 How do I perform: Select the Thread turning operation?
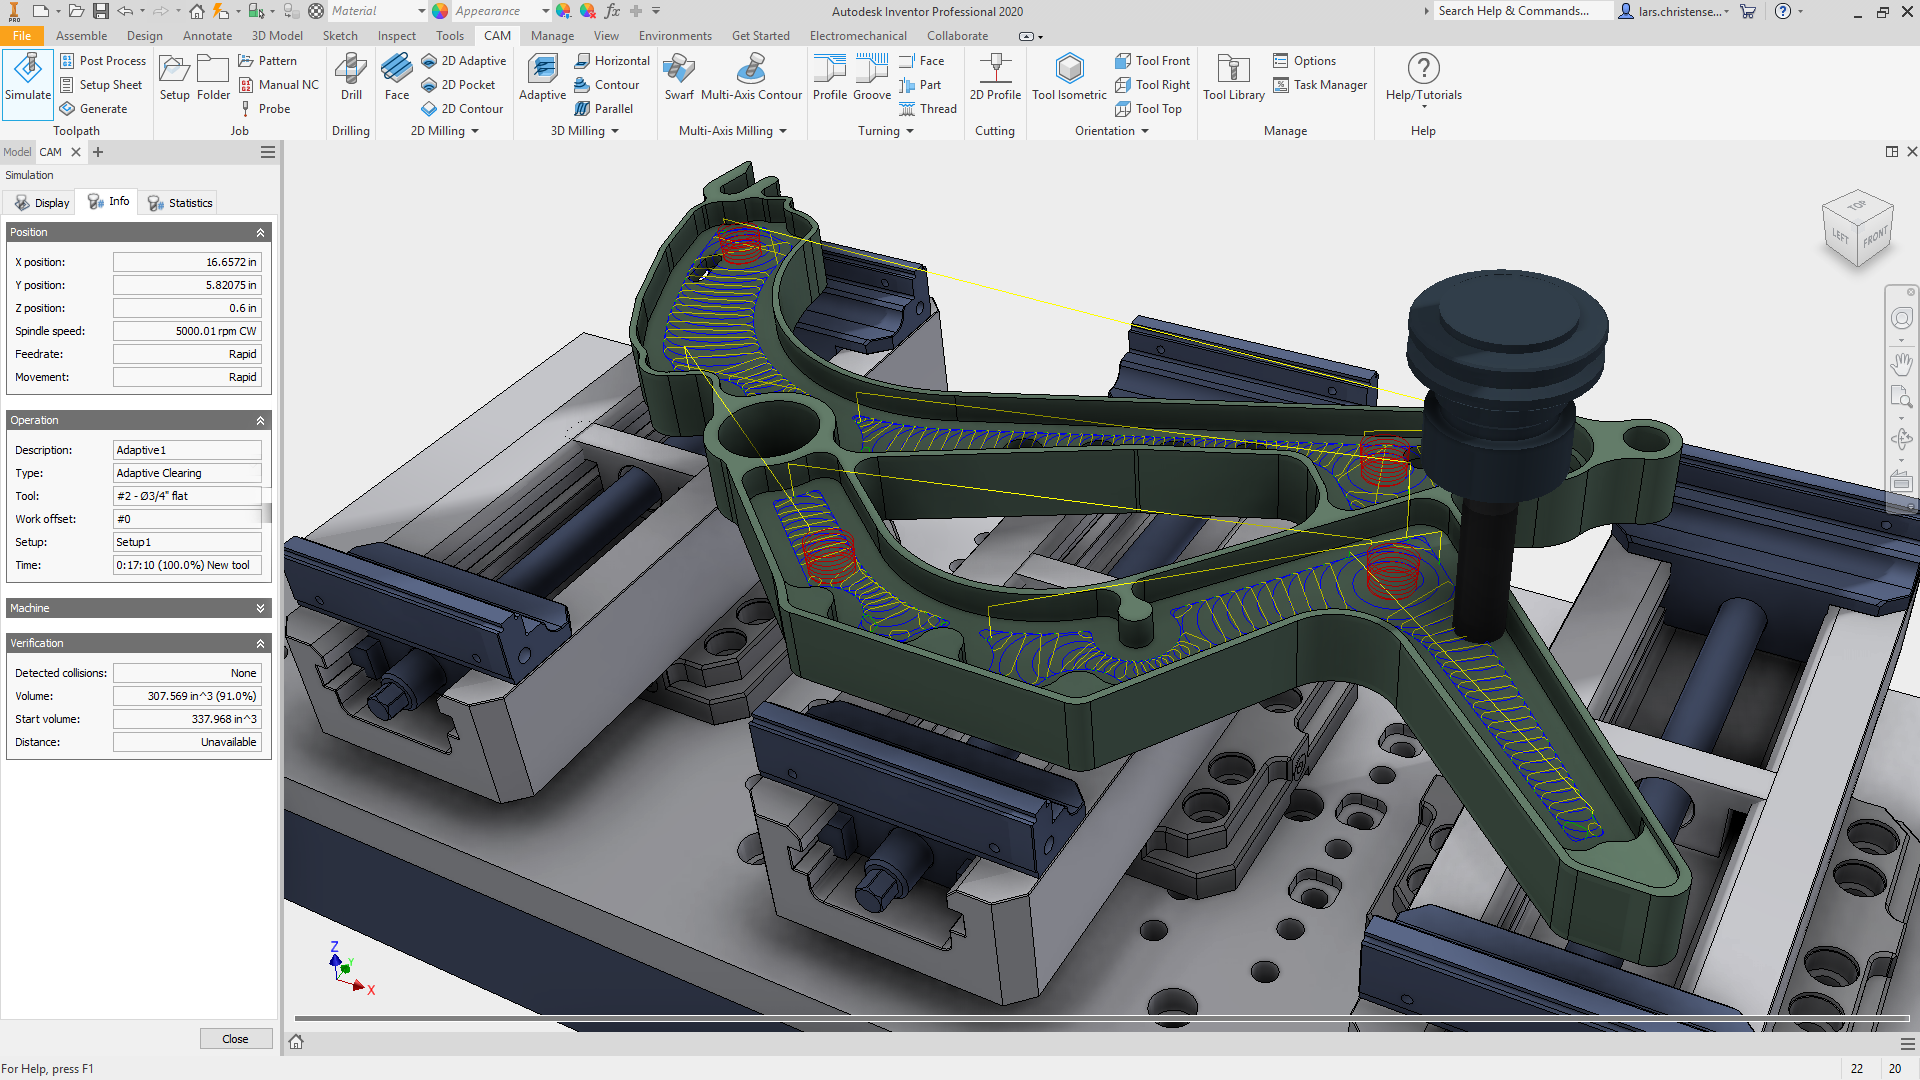[x=928, y=108]
